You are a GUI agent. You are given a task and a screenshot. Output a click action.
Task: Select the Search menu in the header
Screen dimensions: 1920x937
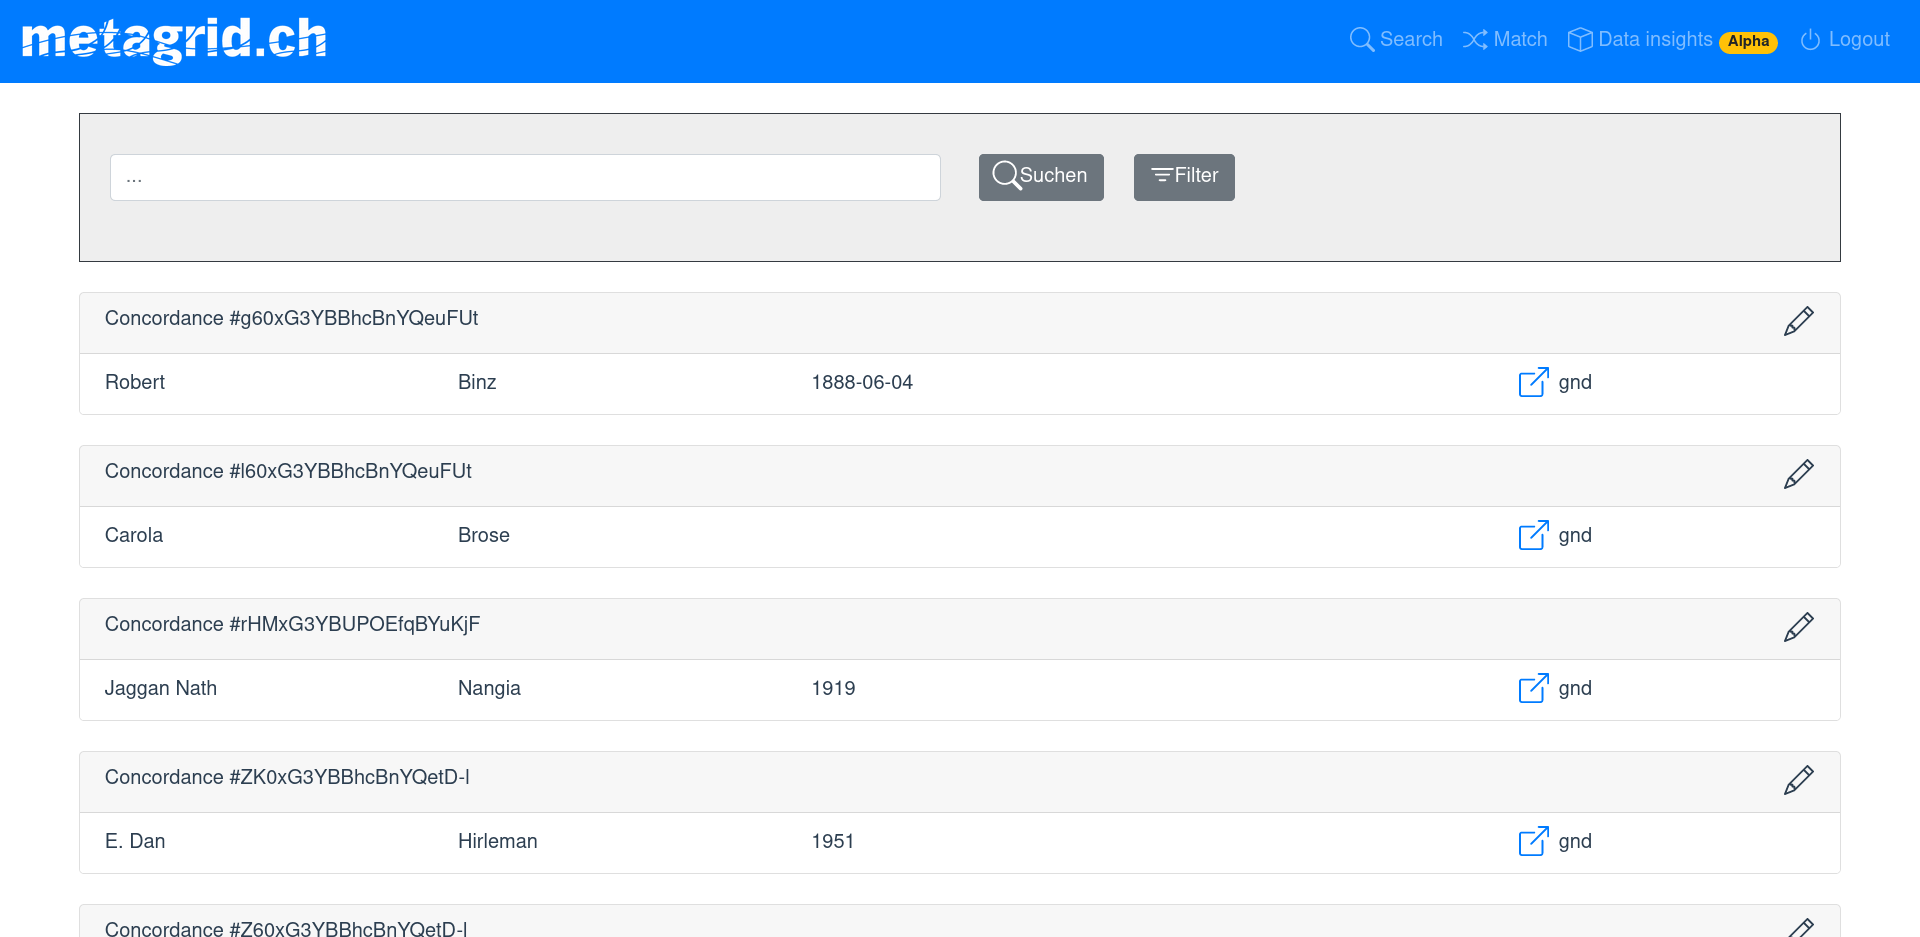(x=1396, y=39)
